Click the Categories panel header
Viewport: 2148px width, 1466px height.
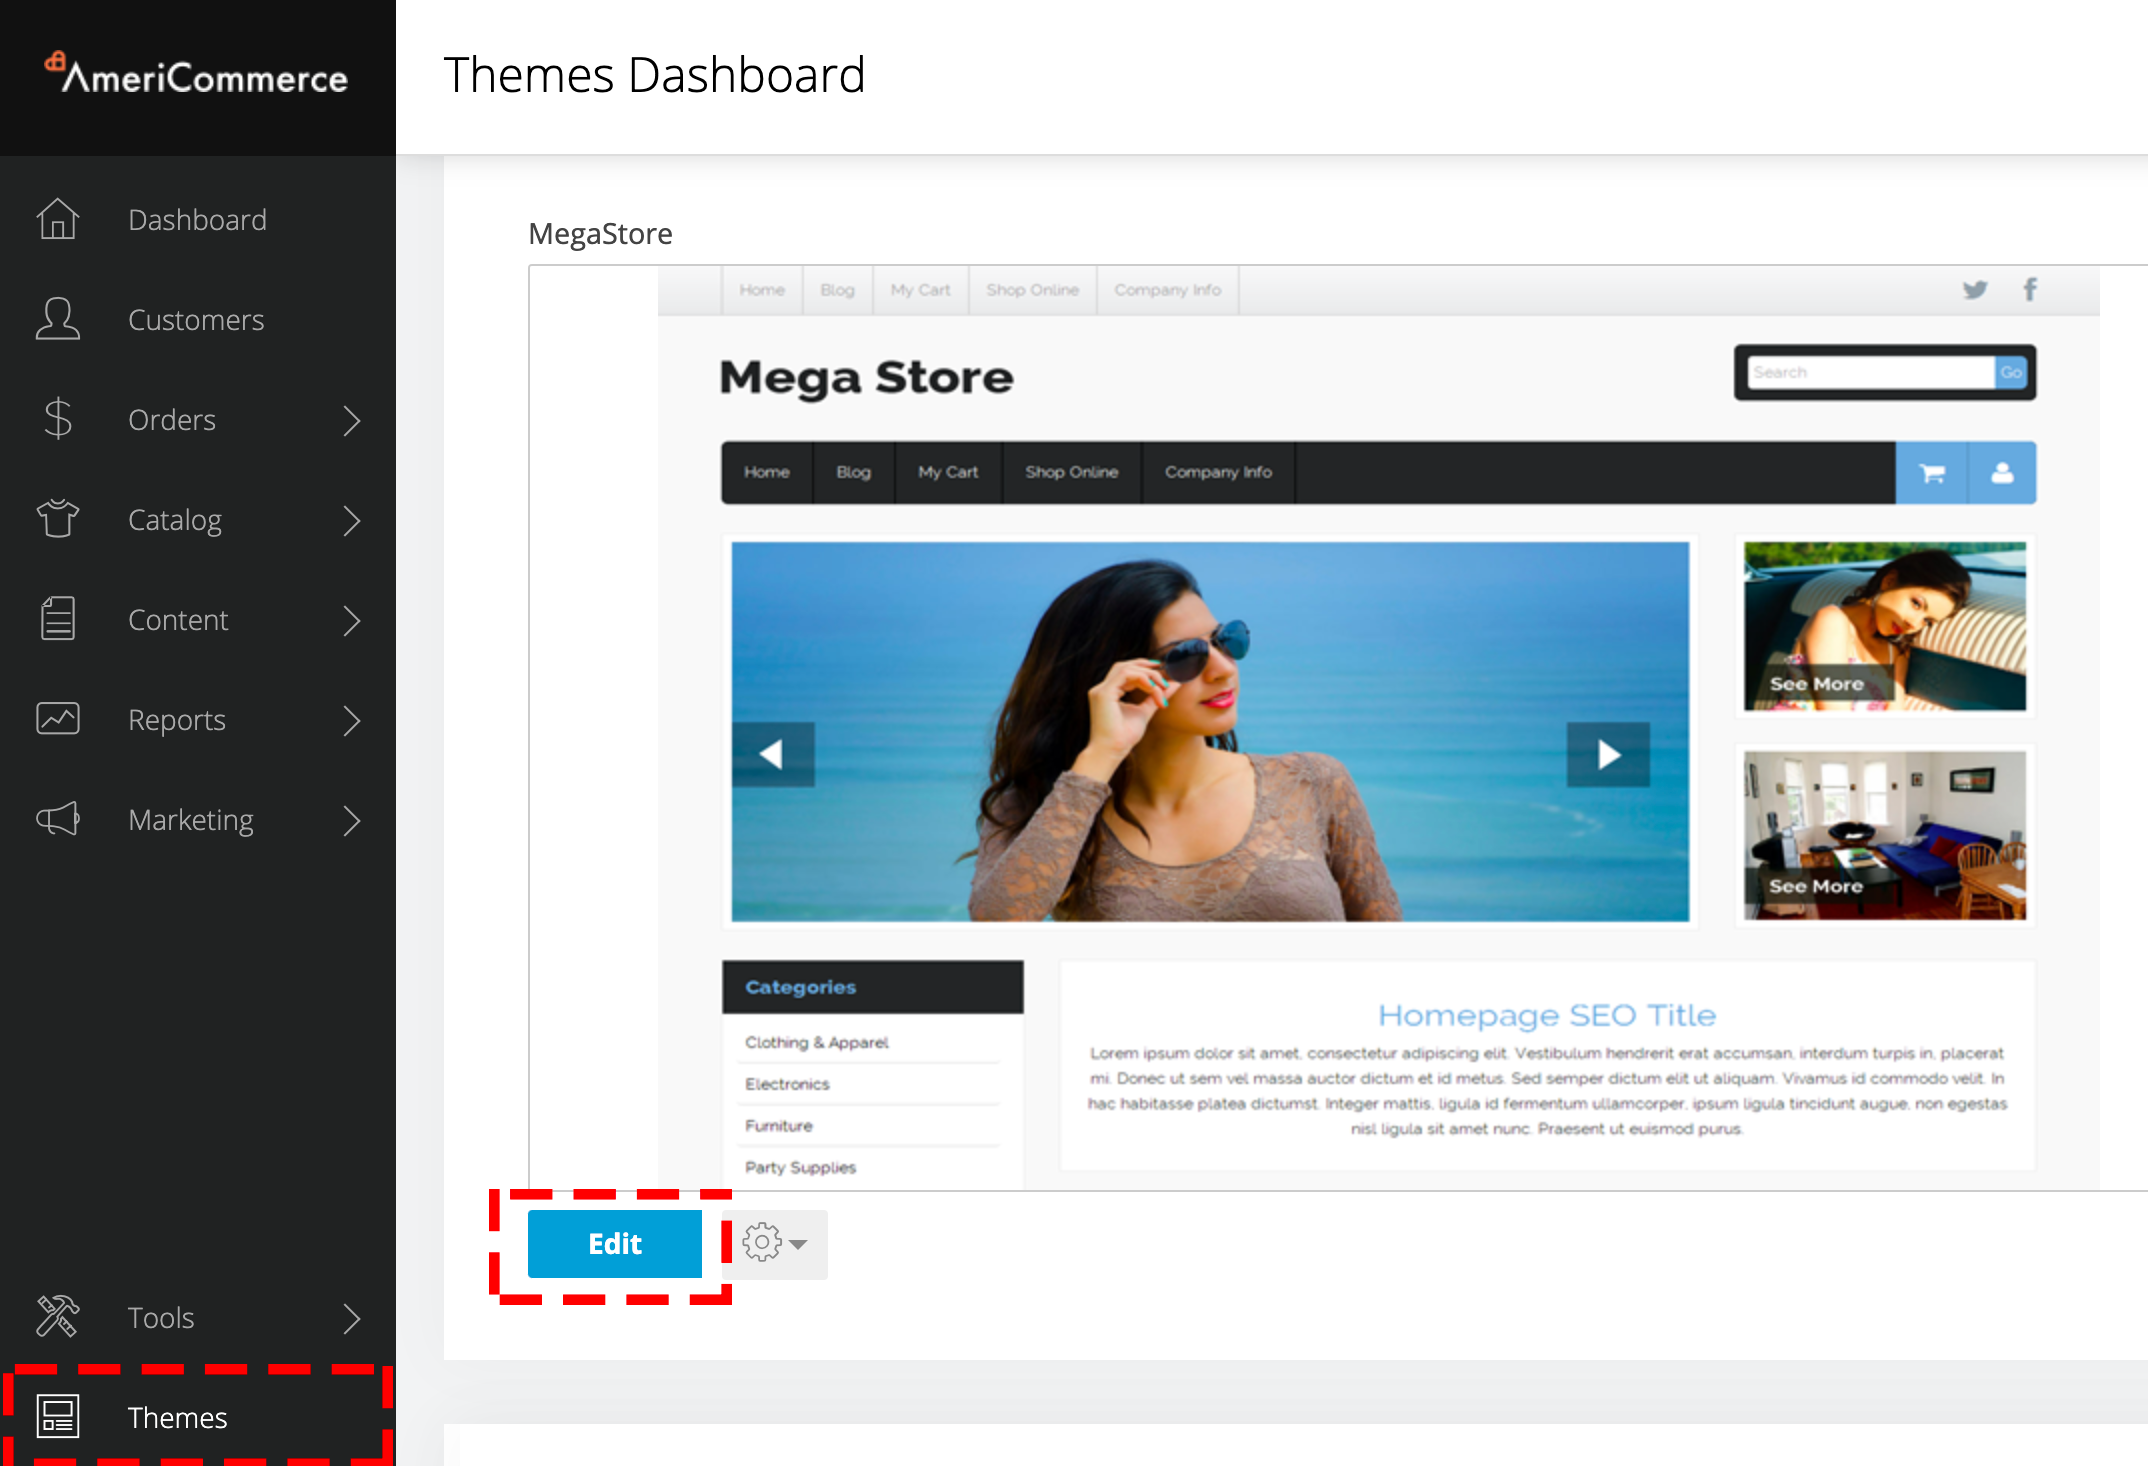[873, 987]
